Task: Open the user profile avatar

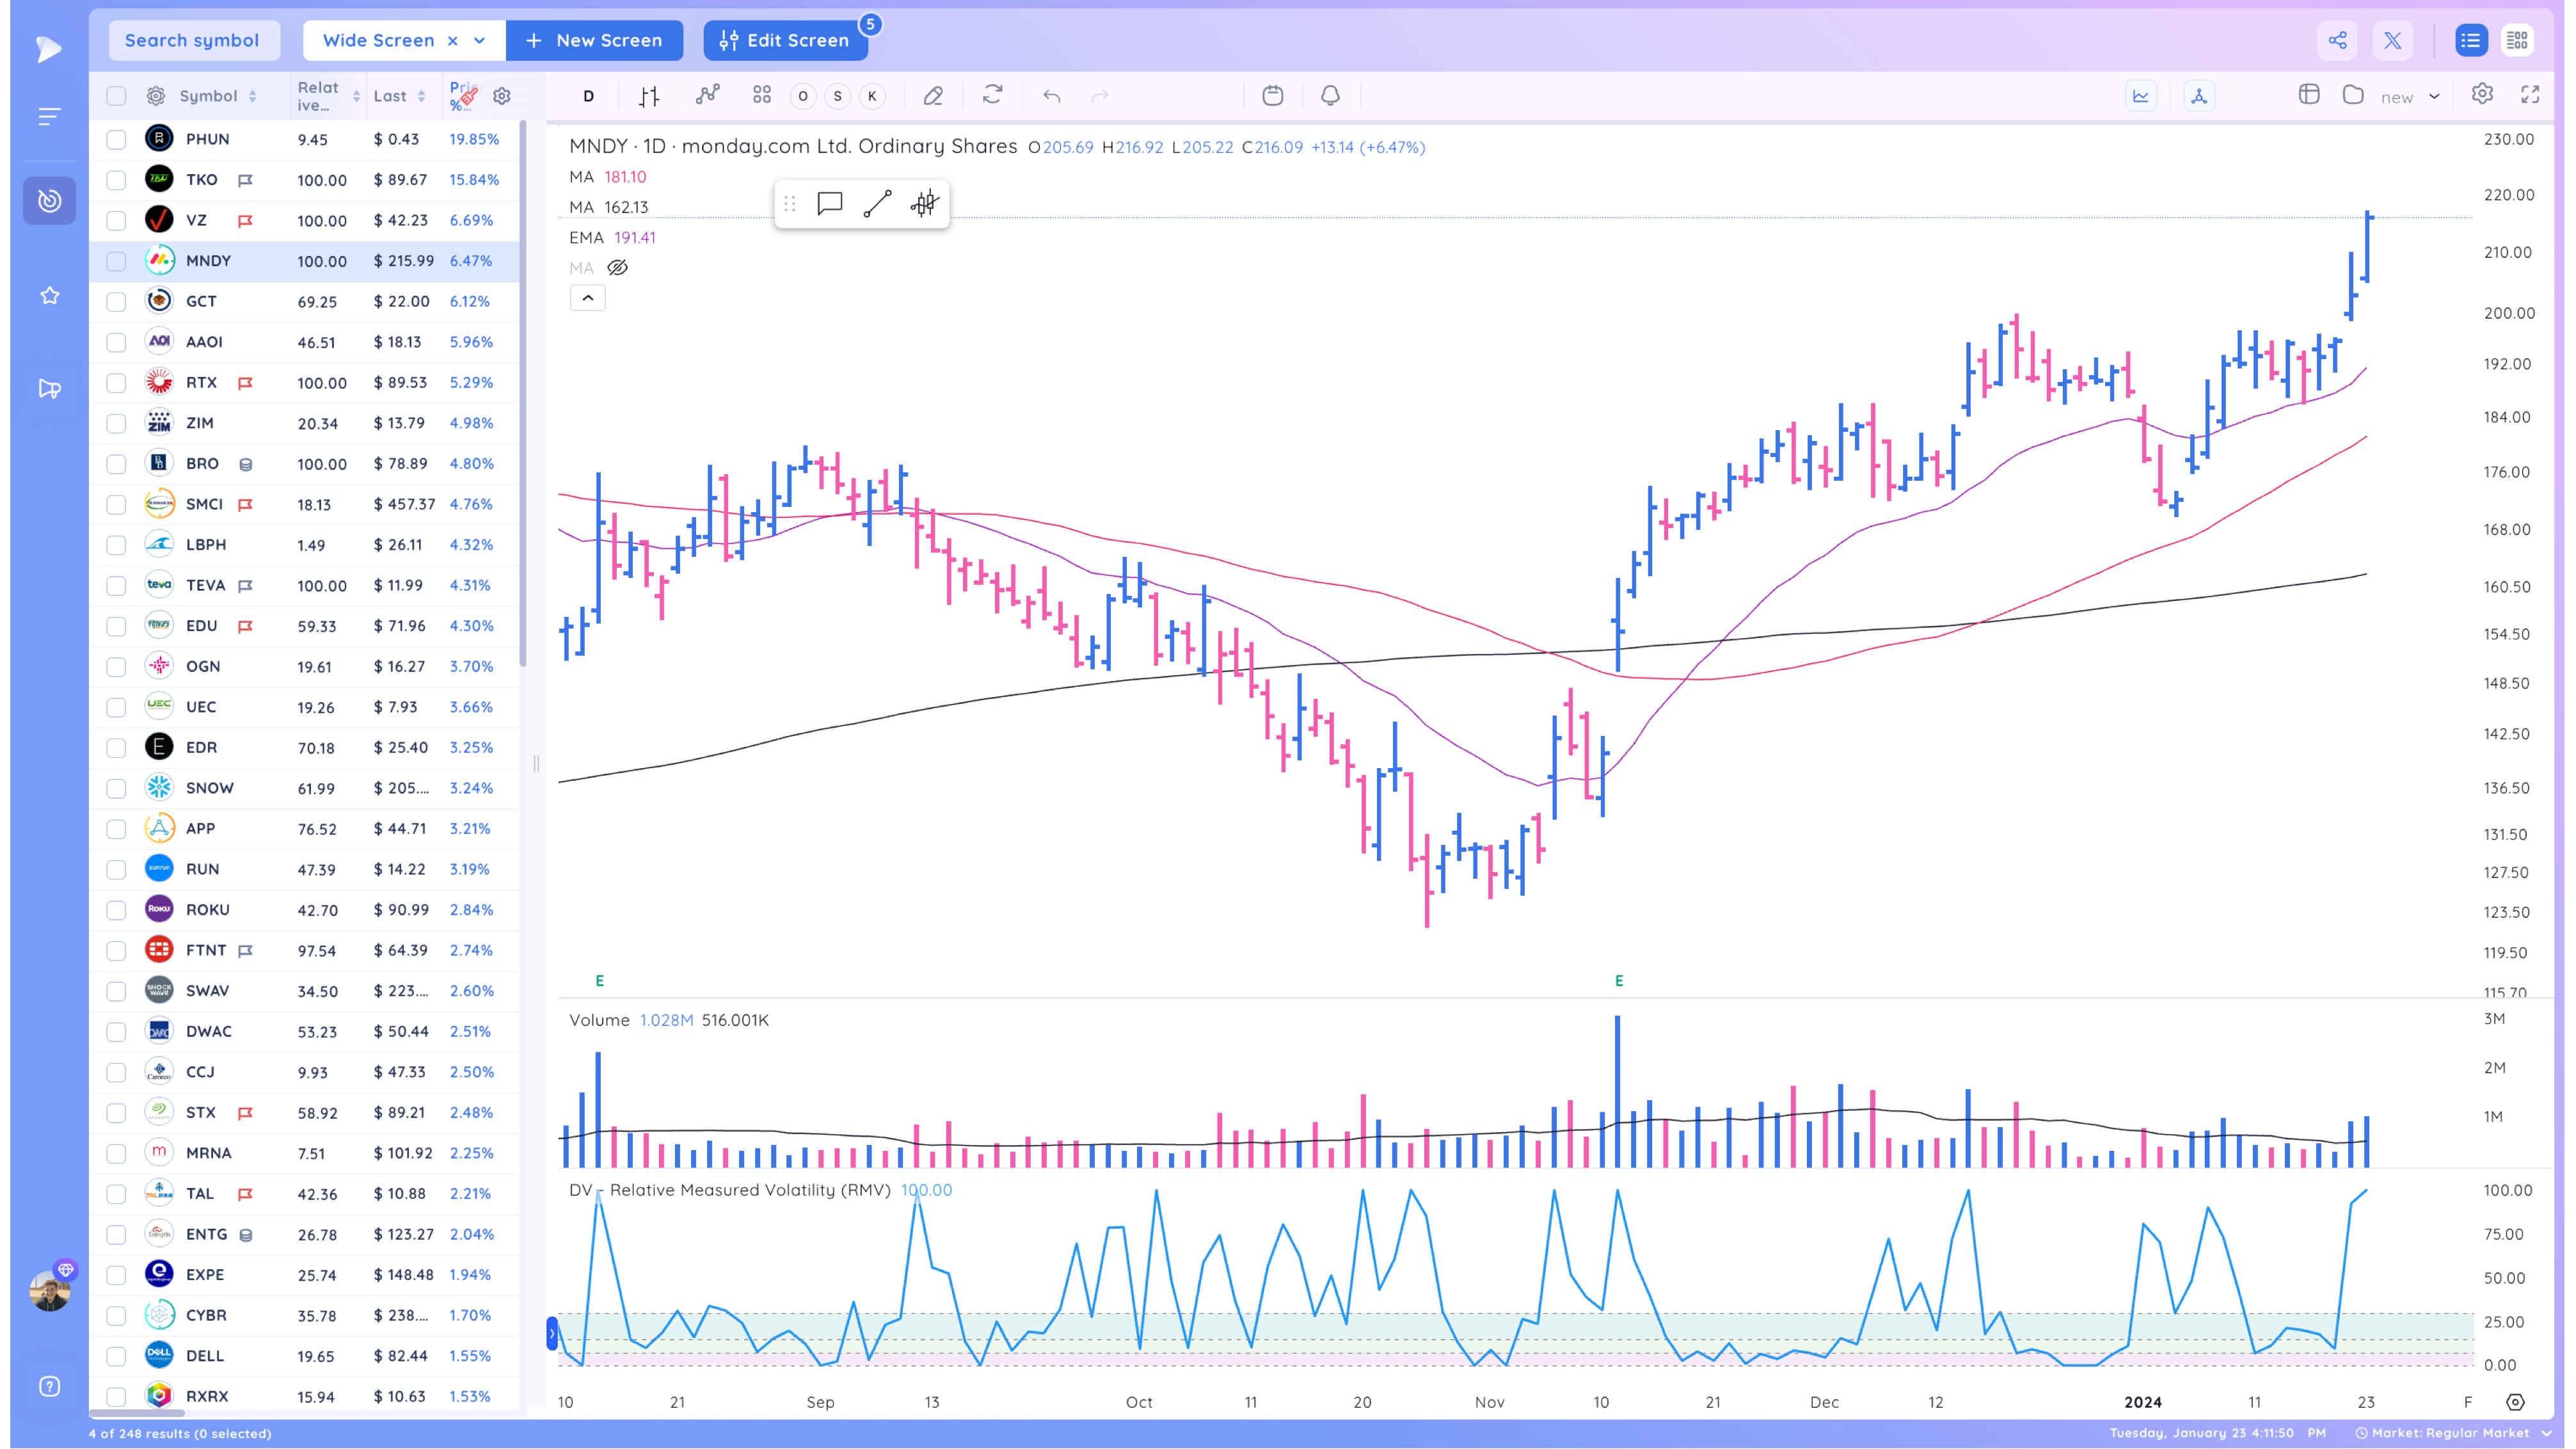Action: [x=49, y=1290]
